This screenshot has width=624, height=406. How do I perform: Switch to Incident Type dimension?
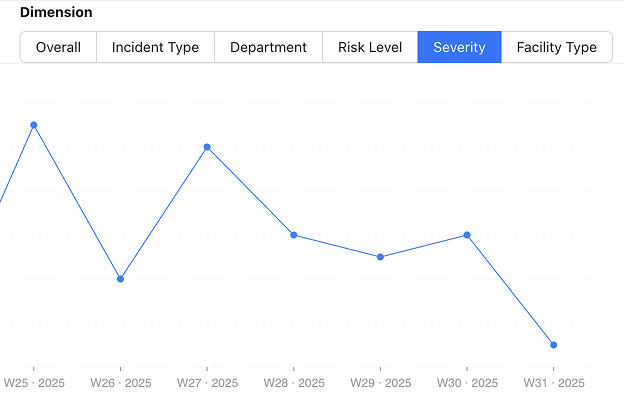pyautogui.click(x=155, y=47)
